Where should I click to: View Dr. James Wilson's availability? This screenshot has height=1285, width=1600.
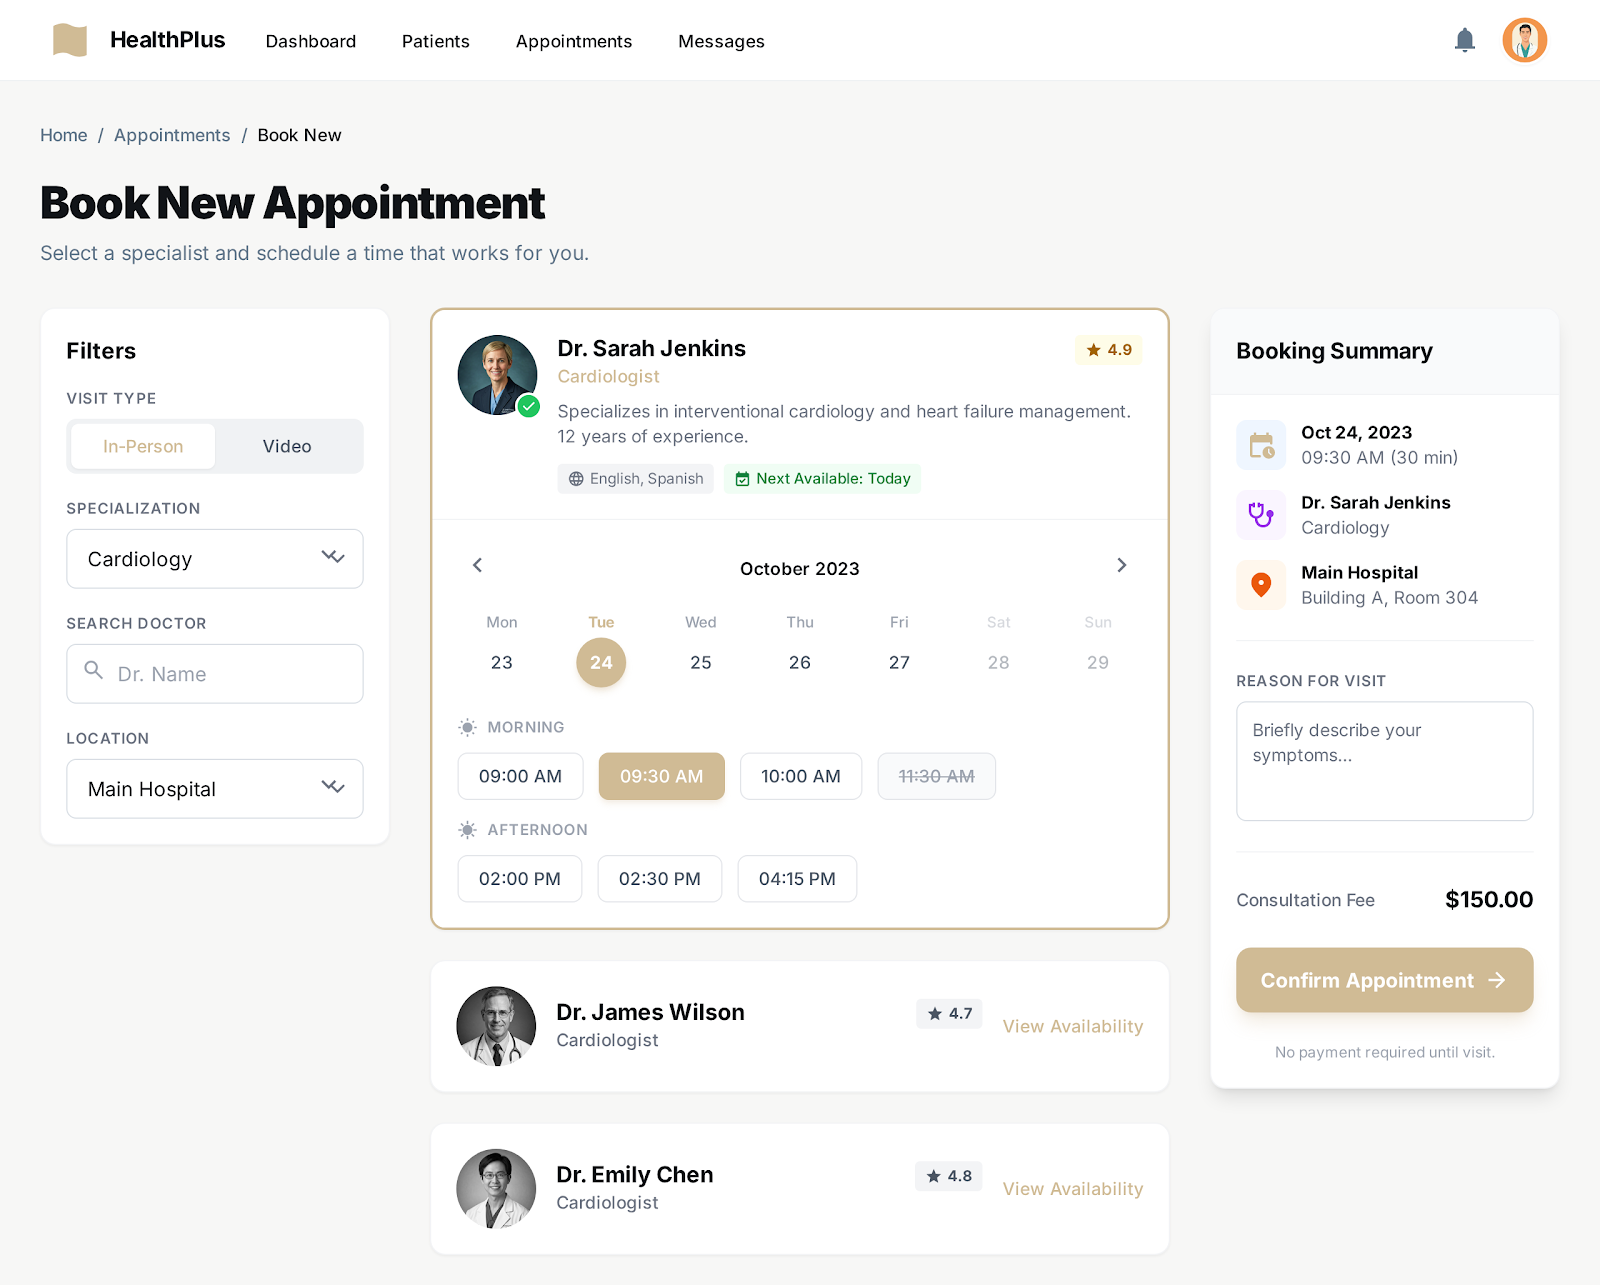[x=1072, y=1026]
